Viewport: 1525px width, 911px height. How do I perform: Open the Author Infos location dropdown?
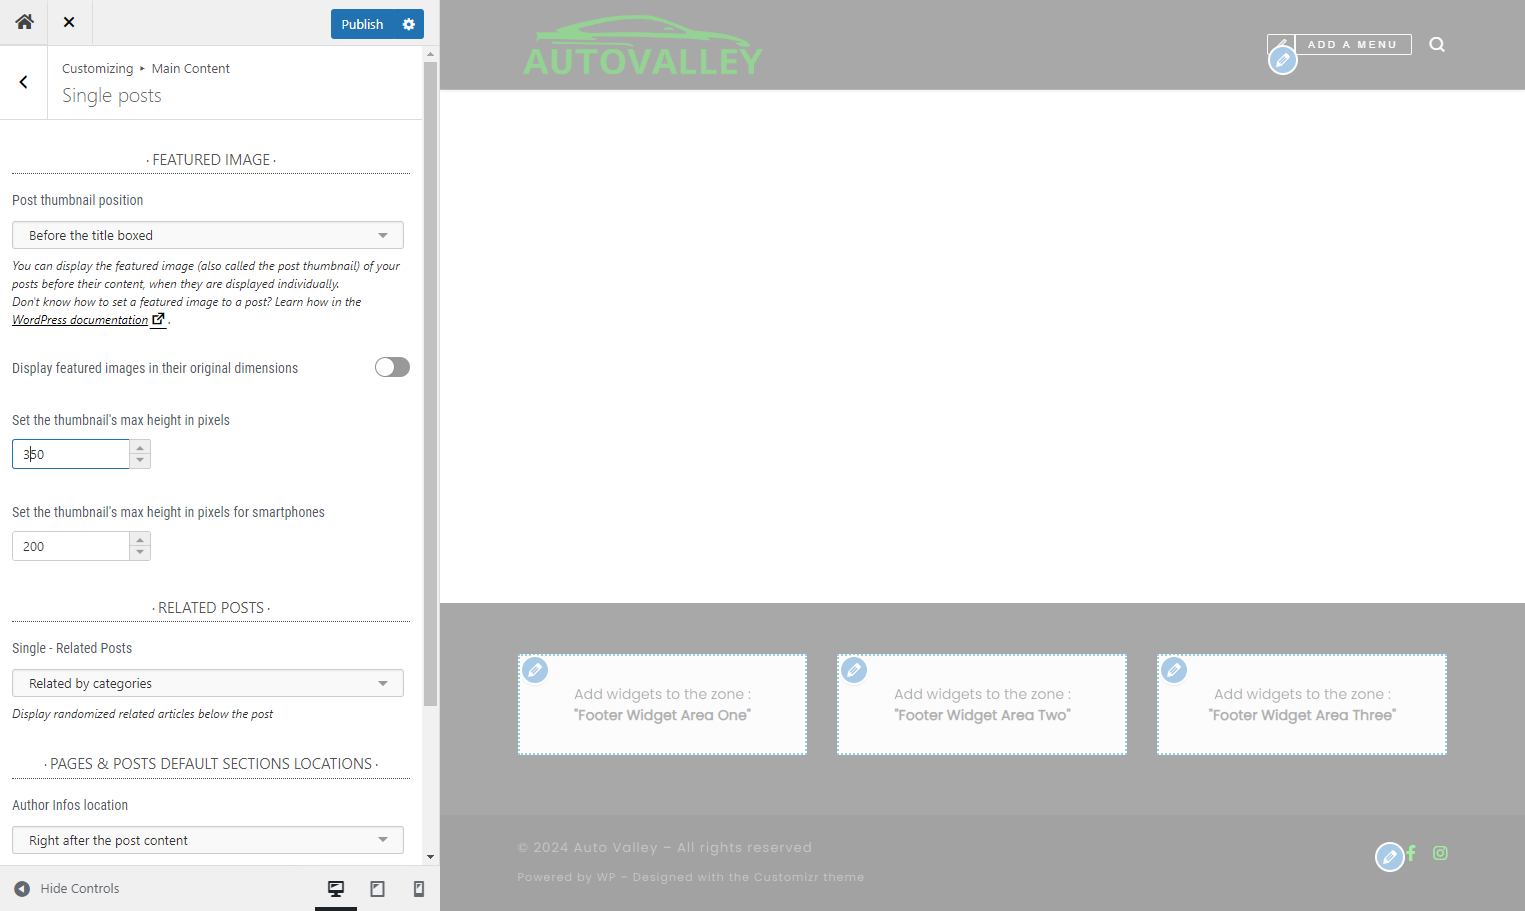pos(208,840)
